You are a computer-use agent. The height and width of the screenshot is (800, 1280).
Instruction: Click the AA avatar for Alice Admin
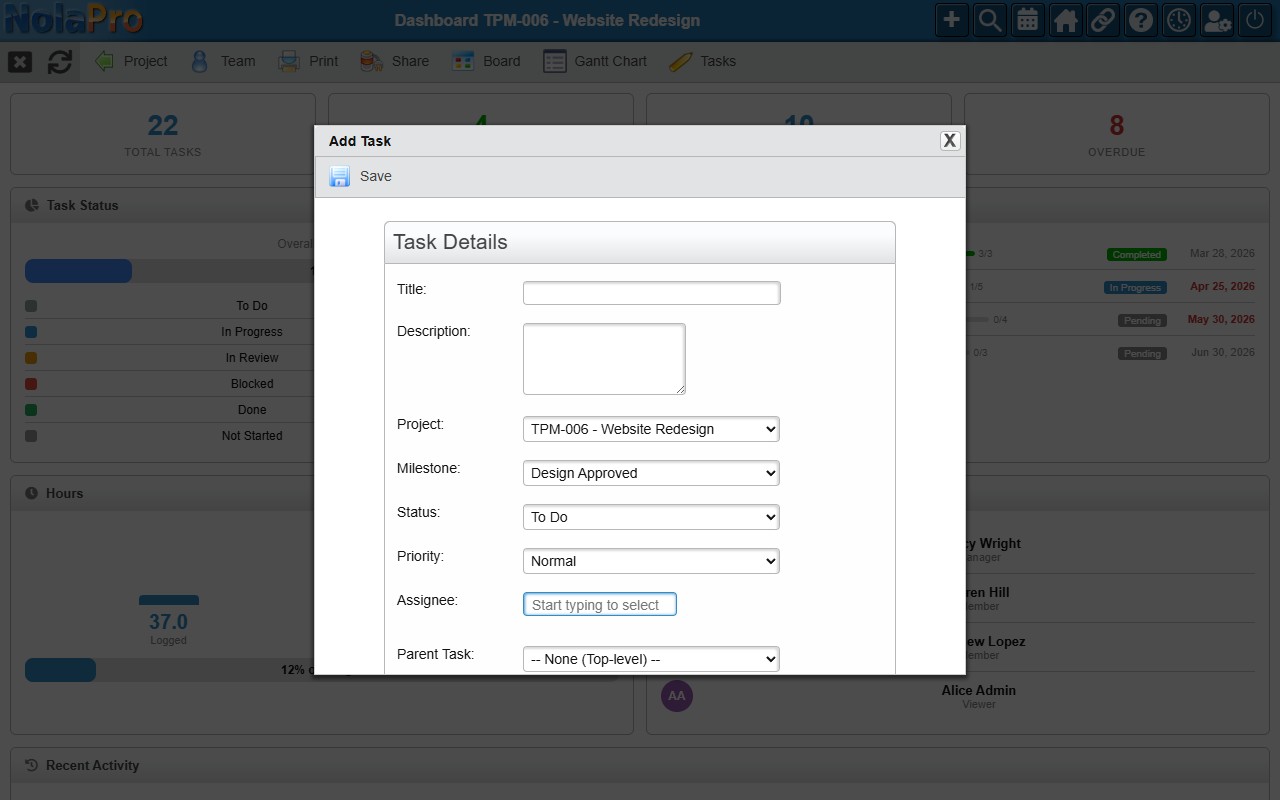(677, 696)
